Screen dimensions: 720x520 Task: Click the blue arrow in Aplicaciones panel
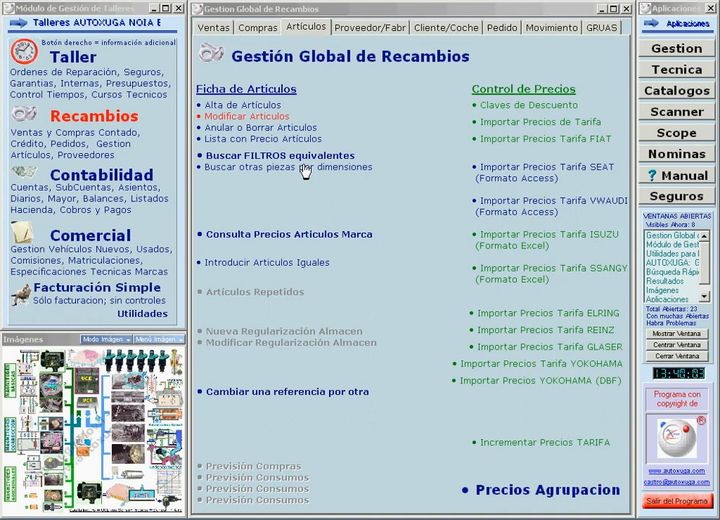[651, 23]
